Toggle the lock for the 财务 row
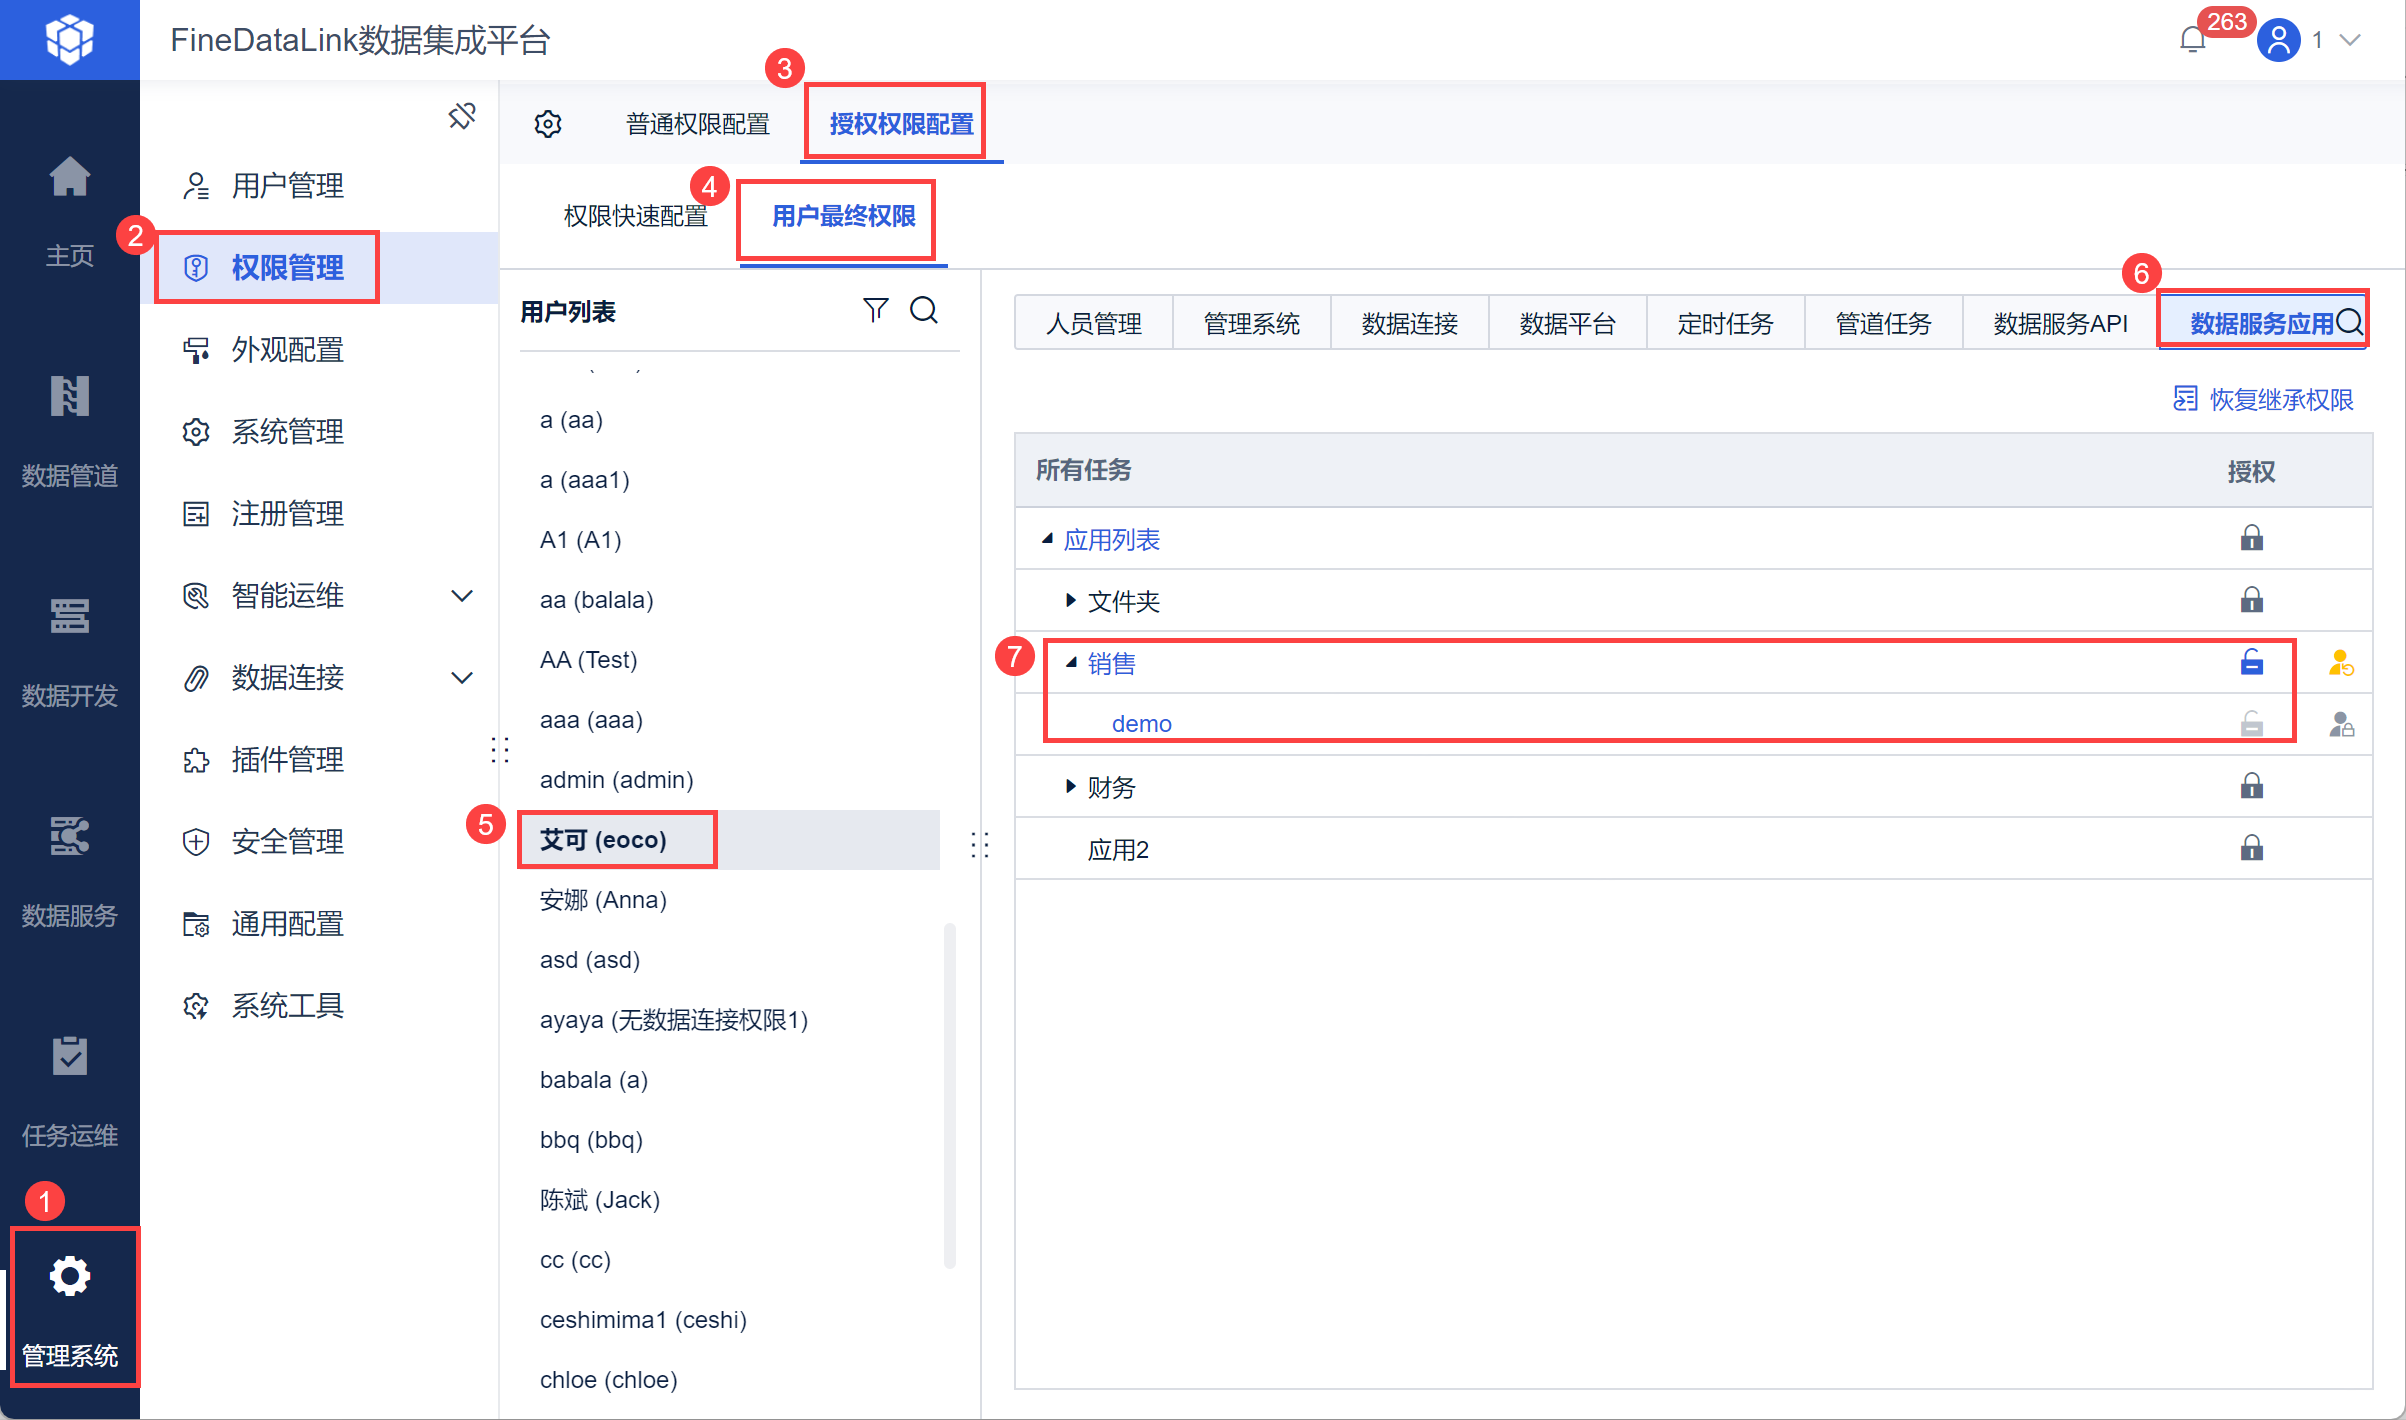The height and width of the screenshot is (1420, 2406). click(x=2251, y=787)
